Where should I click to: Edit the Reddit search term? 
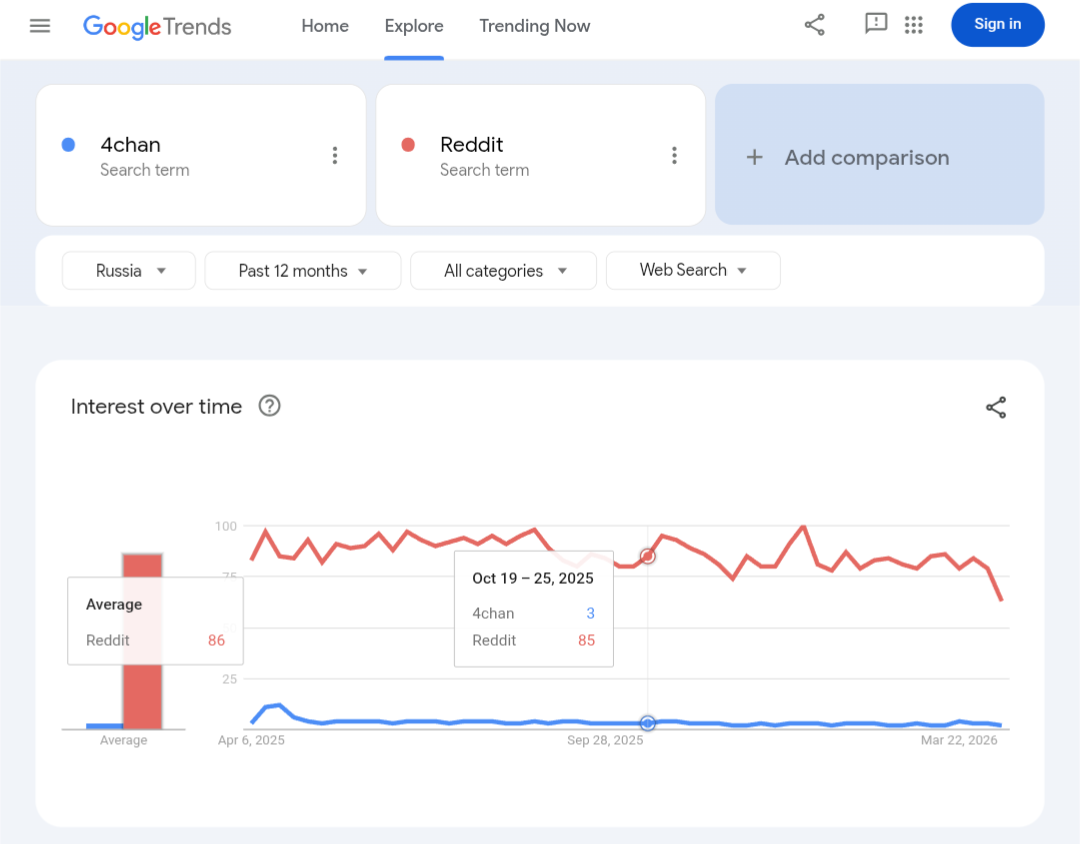(472, 145)
